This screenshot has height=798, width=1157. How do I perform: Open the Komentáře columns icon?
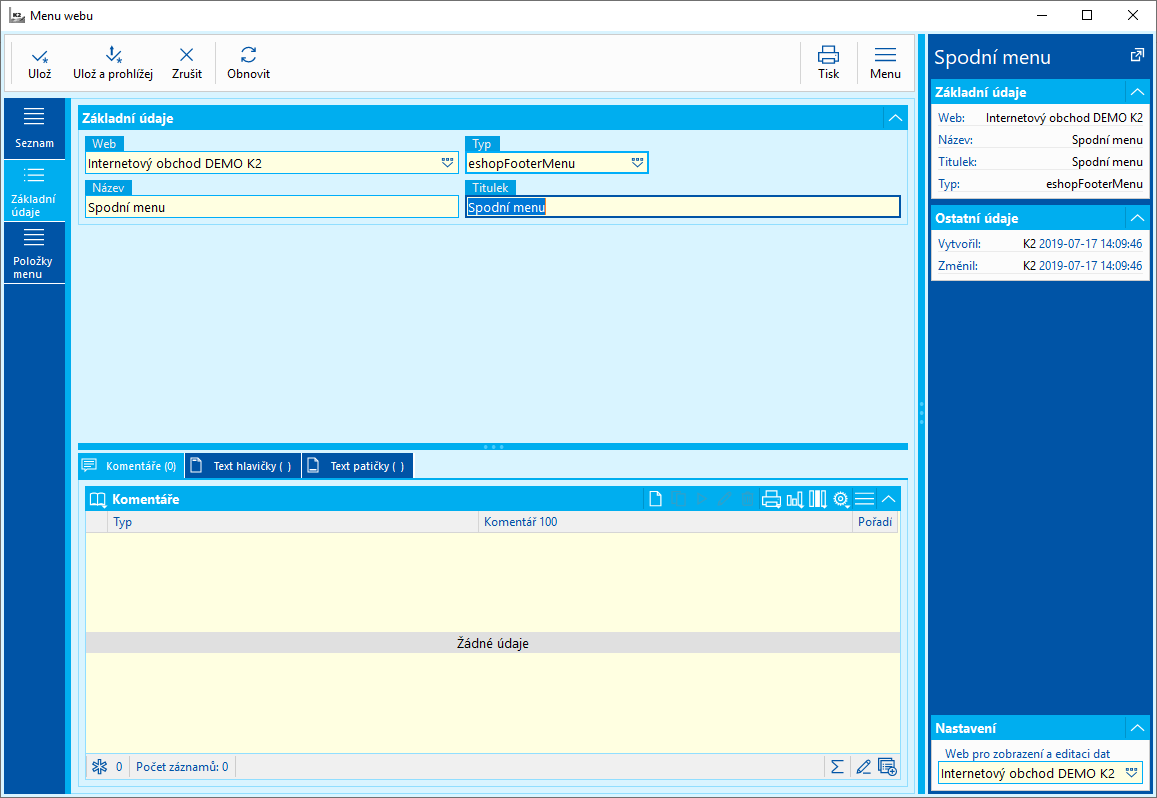pyautogui.click(x=818, y=499)
